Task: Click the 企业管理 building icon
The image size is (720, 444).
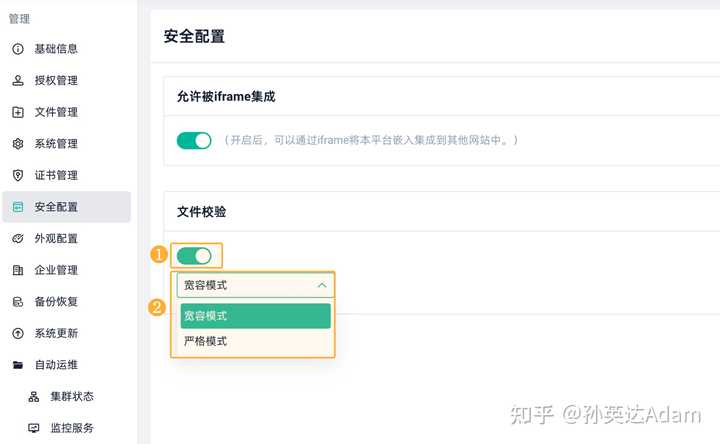Action: point(18,270)
